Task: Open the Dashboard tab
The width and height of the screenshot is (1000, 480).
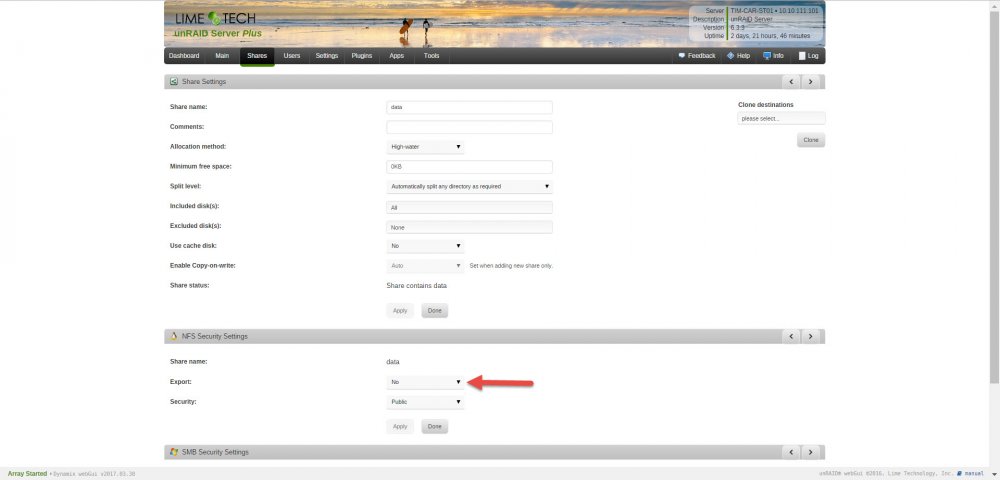Action: click(184, 56)
